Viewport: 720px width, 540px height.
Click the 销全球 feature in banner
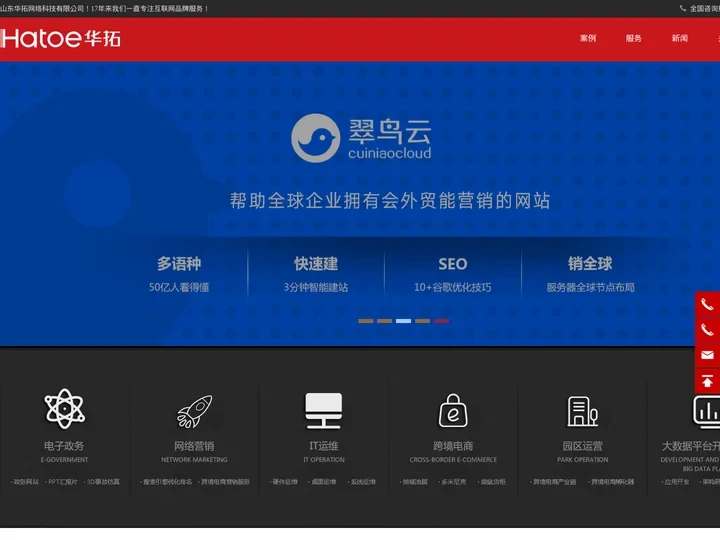click(590, 264)
